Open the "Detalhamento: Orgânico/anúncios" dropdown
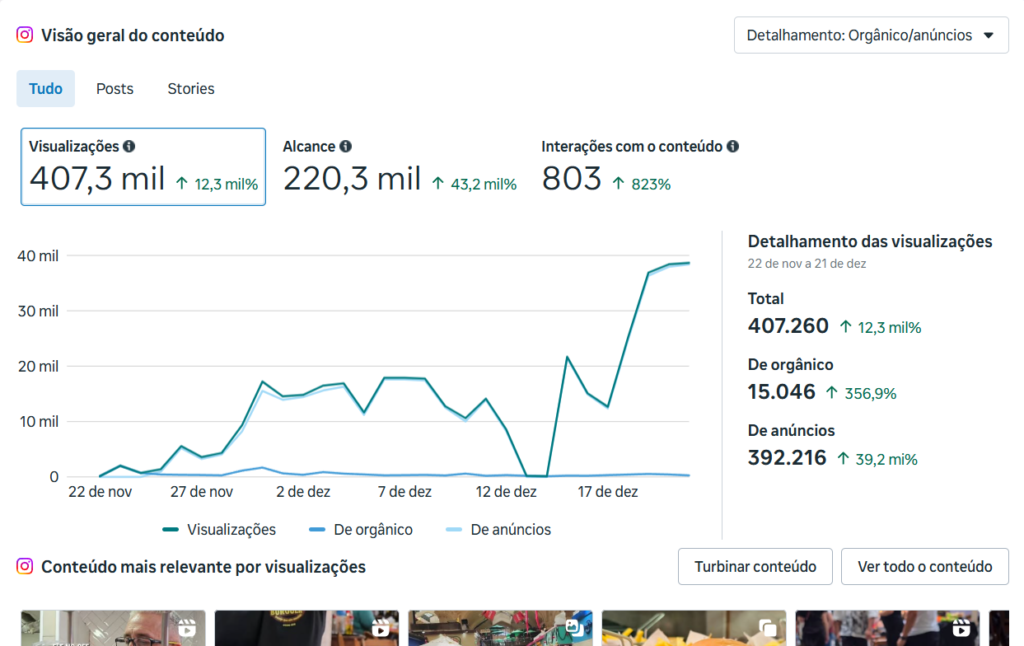The image size is (1024, 646). (871, 35)
